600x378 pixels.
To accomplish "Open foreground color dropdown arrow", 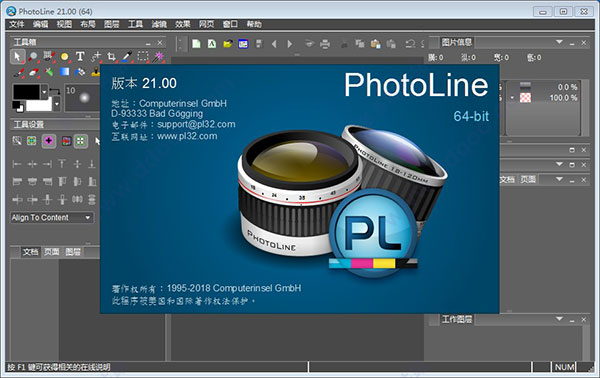I will pos(44,92).
